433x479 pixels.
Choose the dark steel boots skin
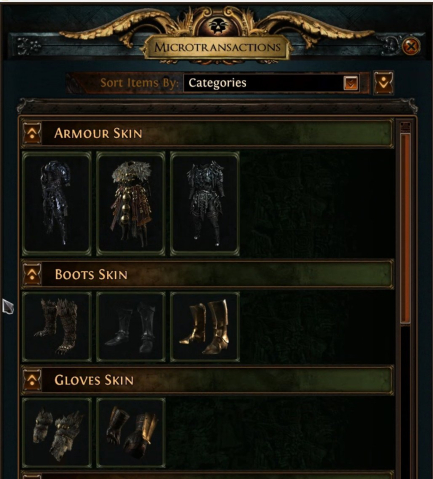(131, 327)
